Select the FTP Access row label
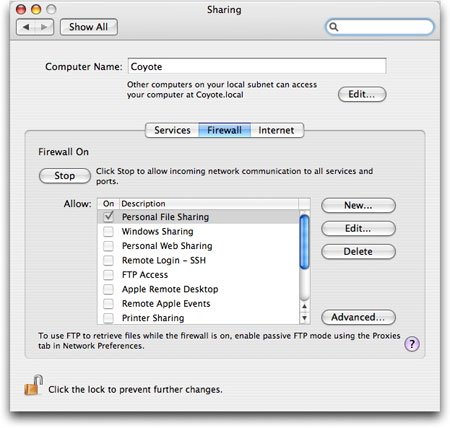This screenshot has height=428, width=450. [145, 275]
